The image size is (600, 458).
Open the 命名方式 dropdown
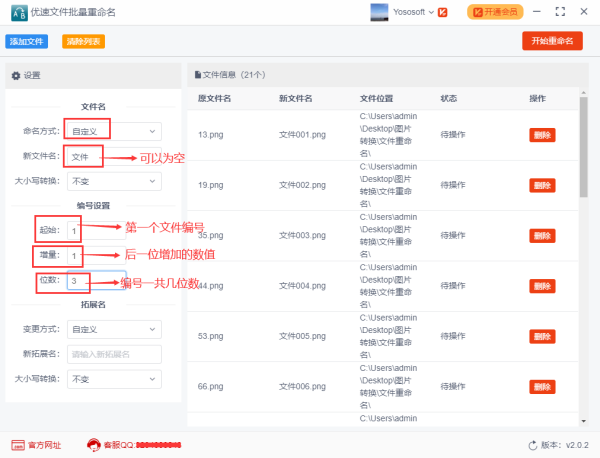tap(113, 131)
